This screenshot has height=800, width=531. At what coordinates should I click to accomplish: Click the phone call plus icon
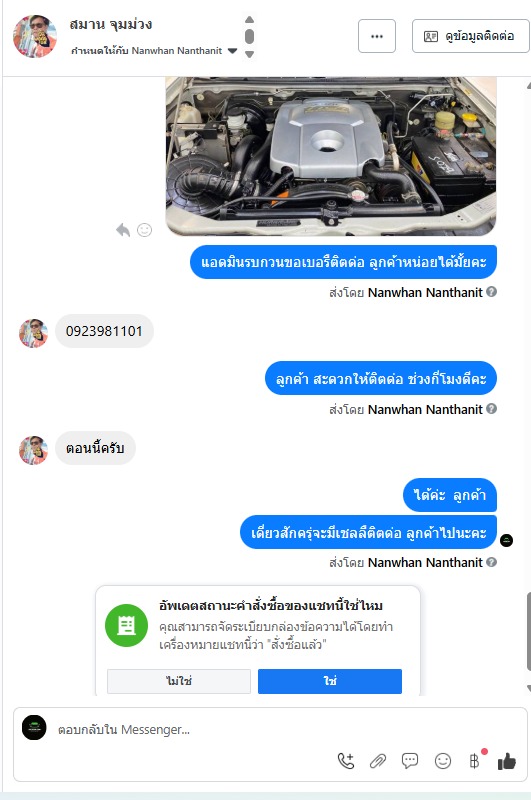click(x=346, y=761)
